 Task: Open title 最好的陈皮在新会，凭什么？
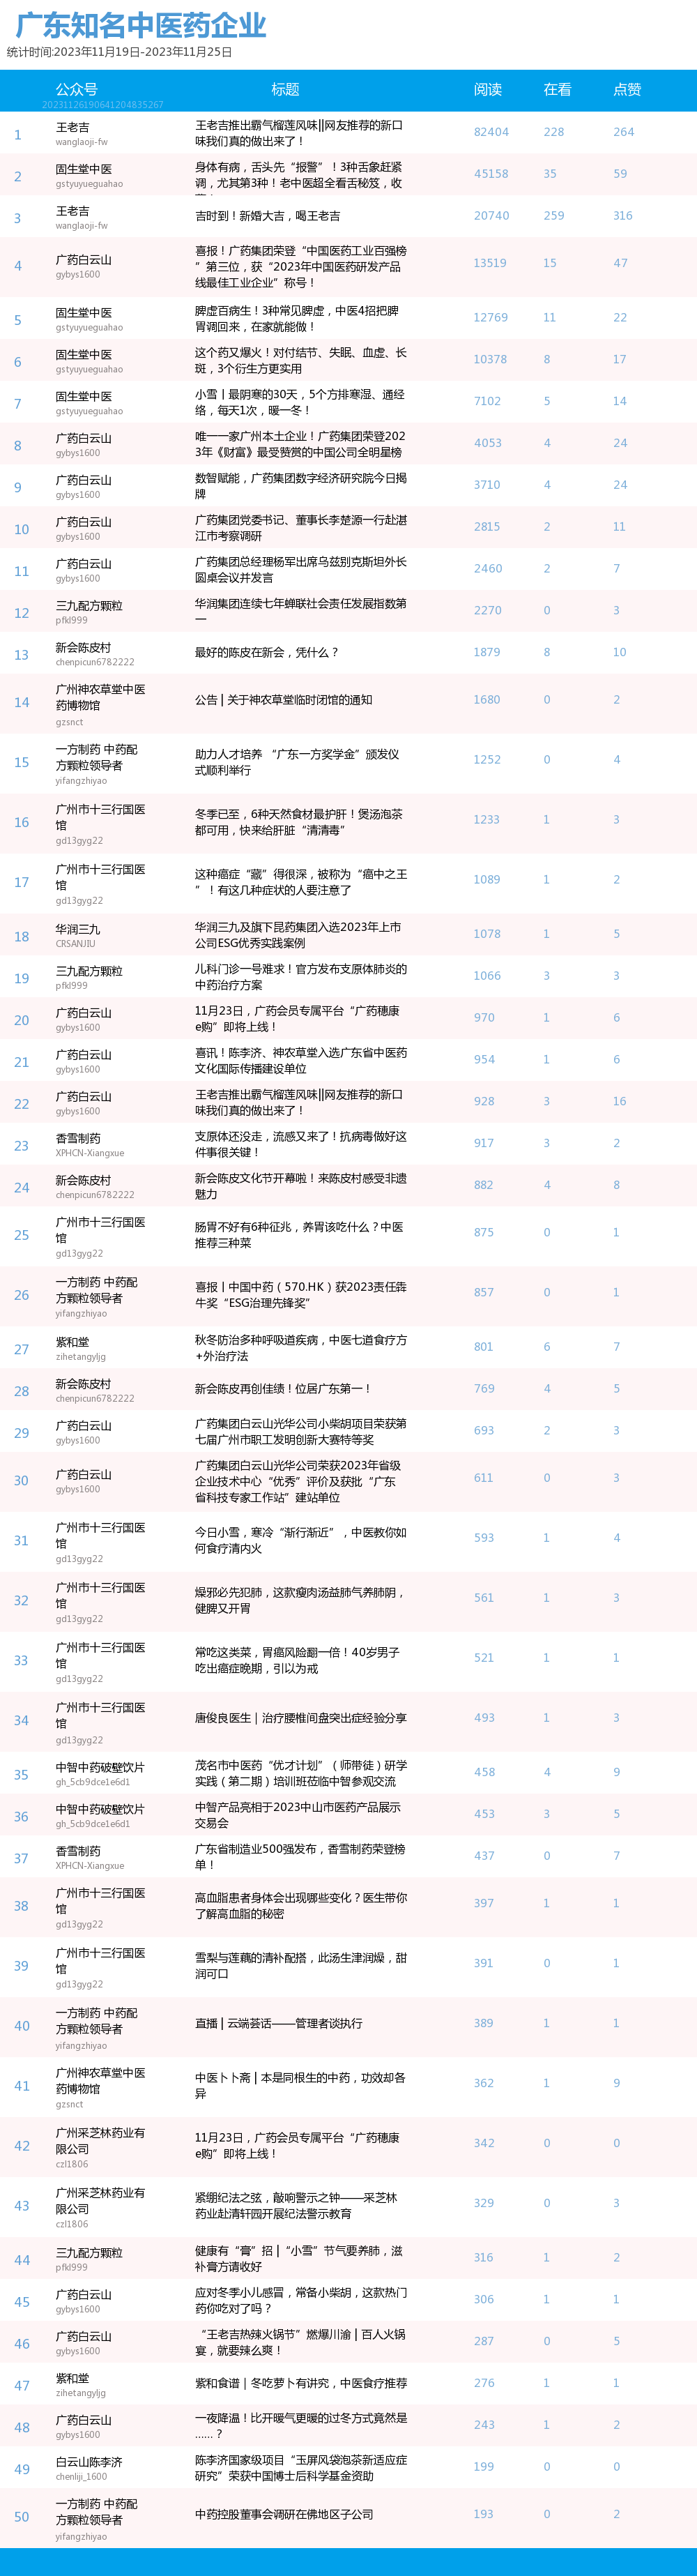267,653
